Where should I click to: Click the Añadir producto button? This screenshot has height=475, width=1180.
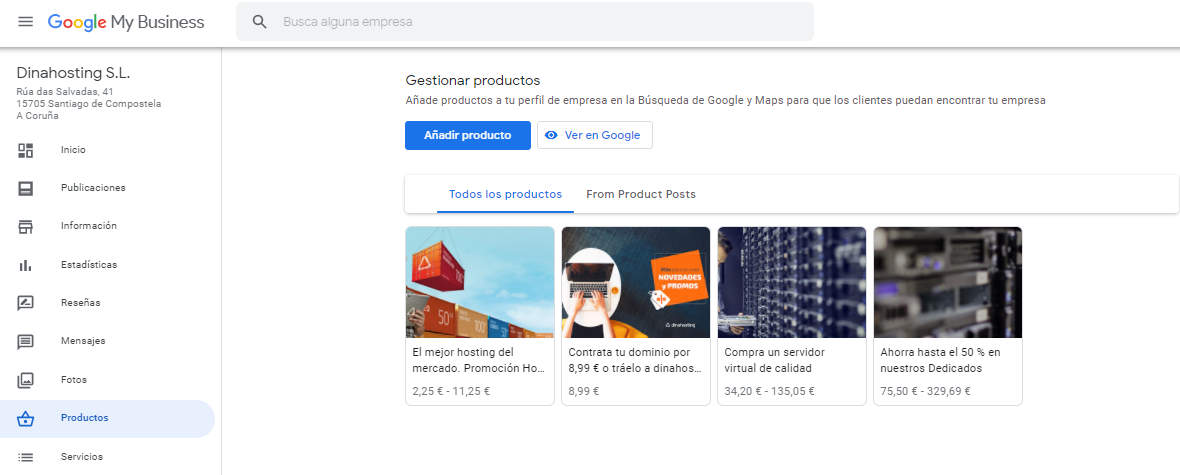pyautogui.click(x=467, y=135)
